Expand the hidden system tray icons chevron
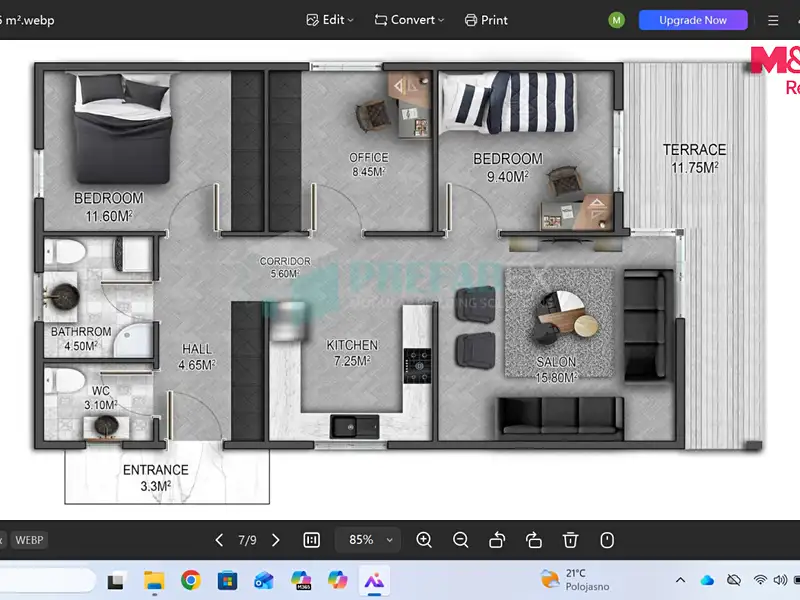Image resolution: width=800 pixels, height=600 pixels. pos(681,580)
